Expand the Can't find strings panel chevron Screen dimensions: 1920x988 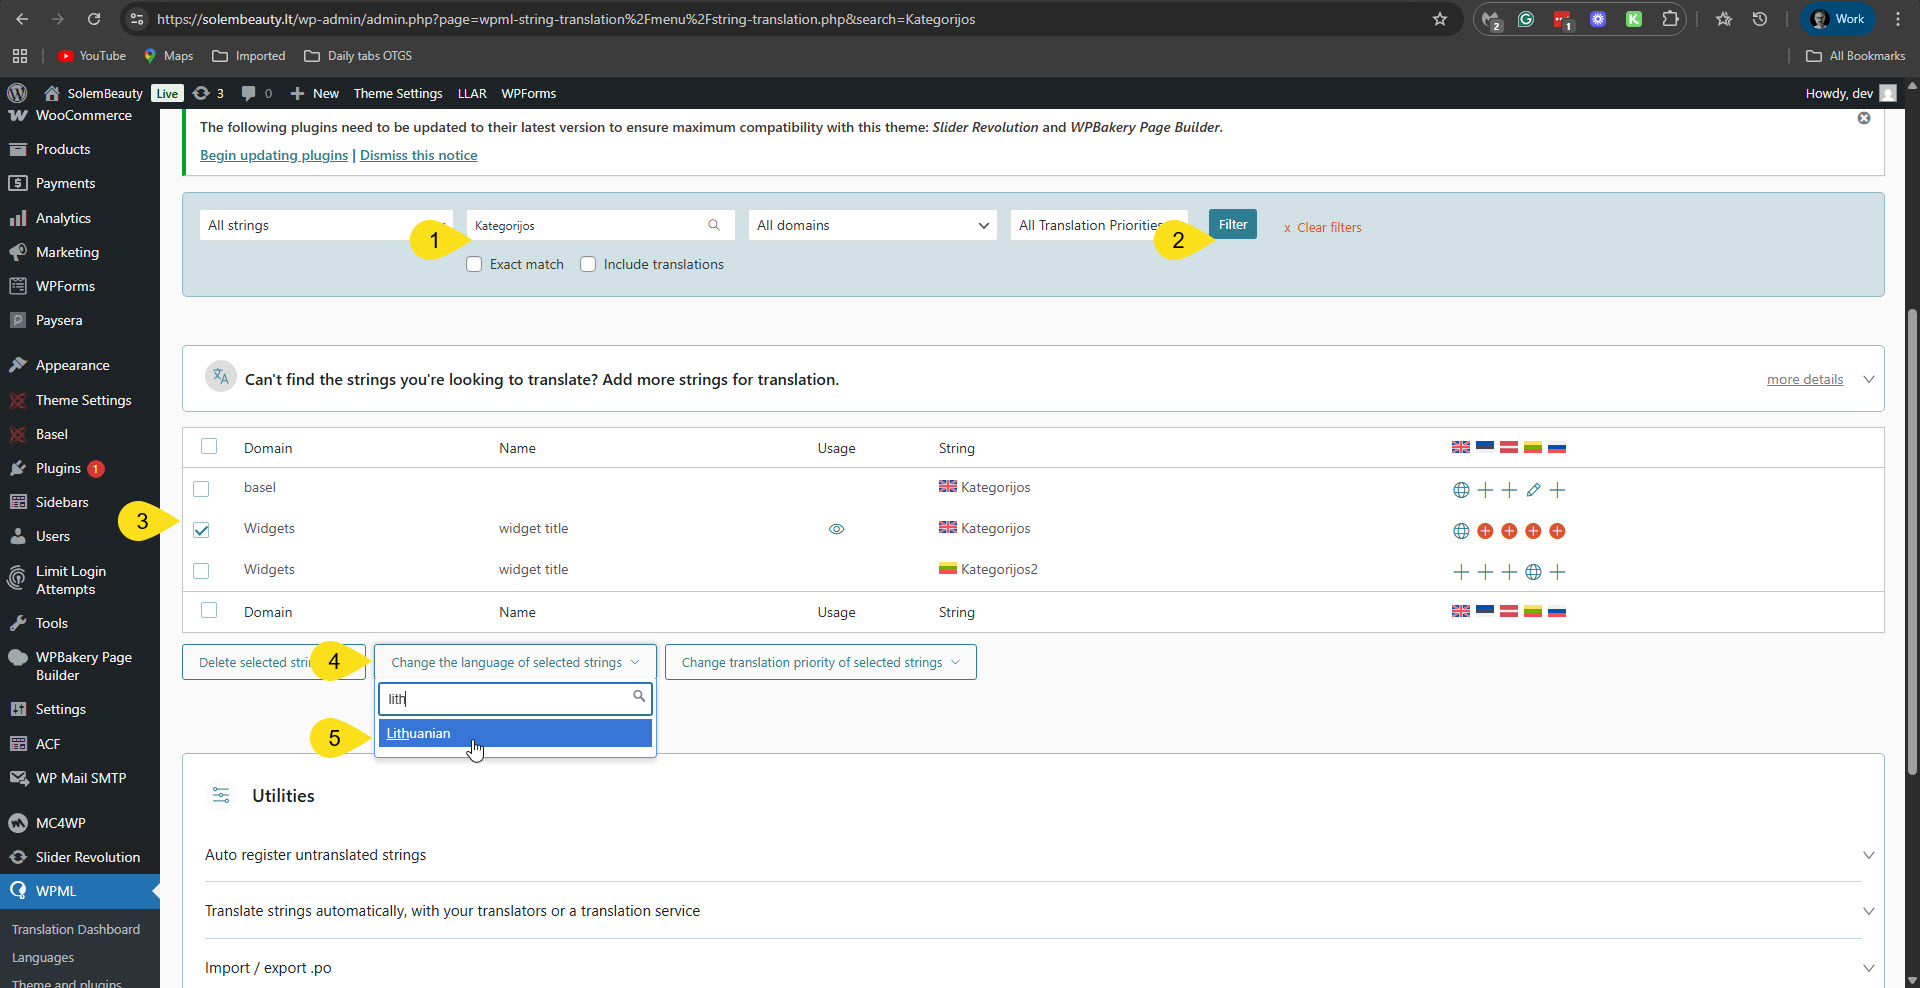point(1868,379)
